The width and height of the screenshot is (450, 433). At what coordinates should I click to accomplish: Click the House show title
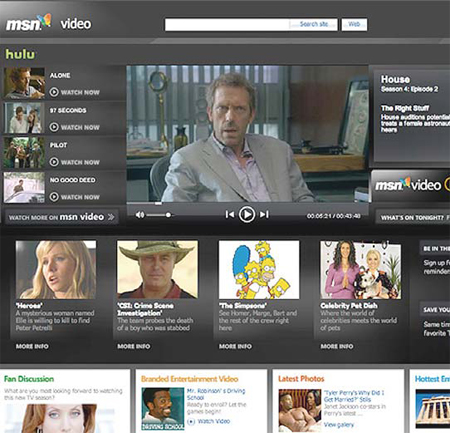[395, 79]
